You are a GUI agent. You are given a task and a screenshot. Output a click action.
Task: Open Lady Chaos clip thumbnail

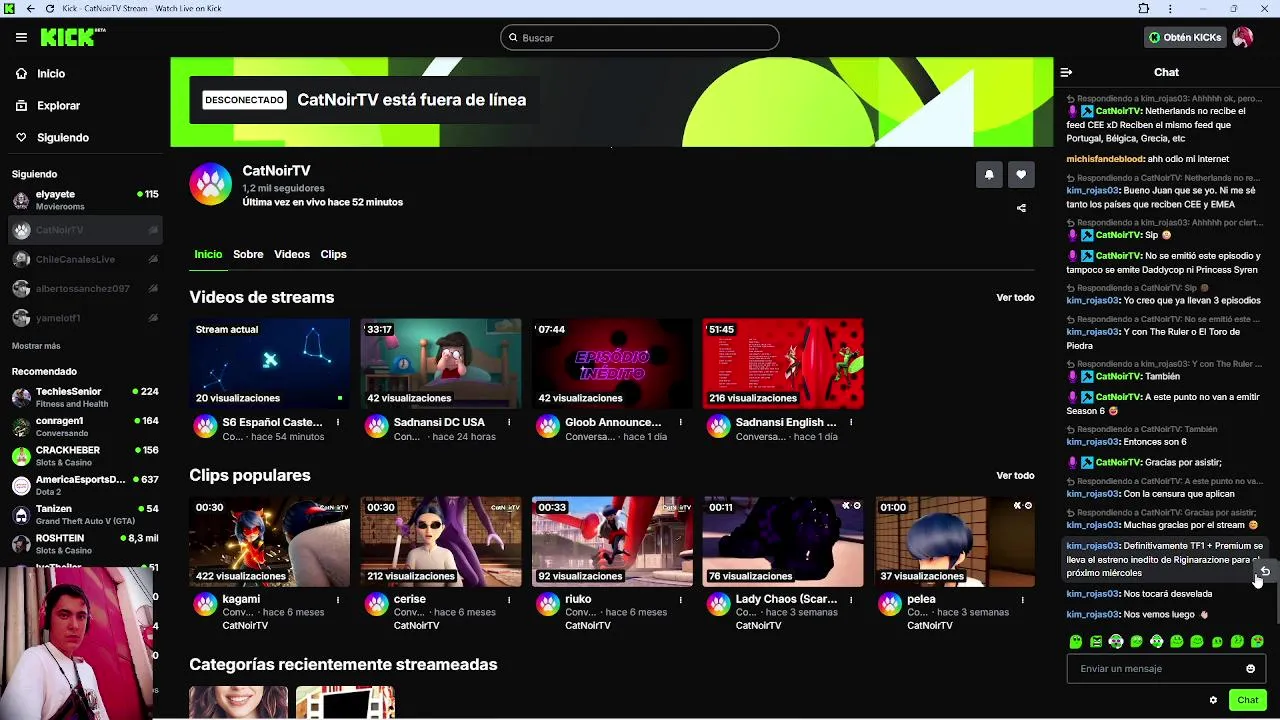(x=783, y=541)
